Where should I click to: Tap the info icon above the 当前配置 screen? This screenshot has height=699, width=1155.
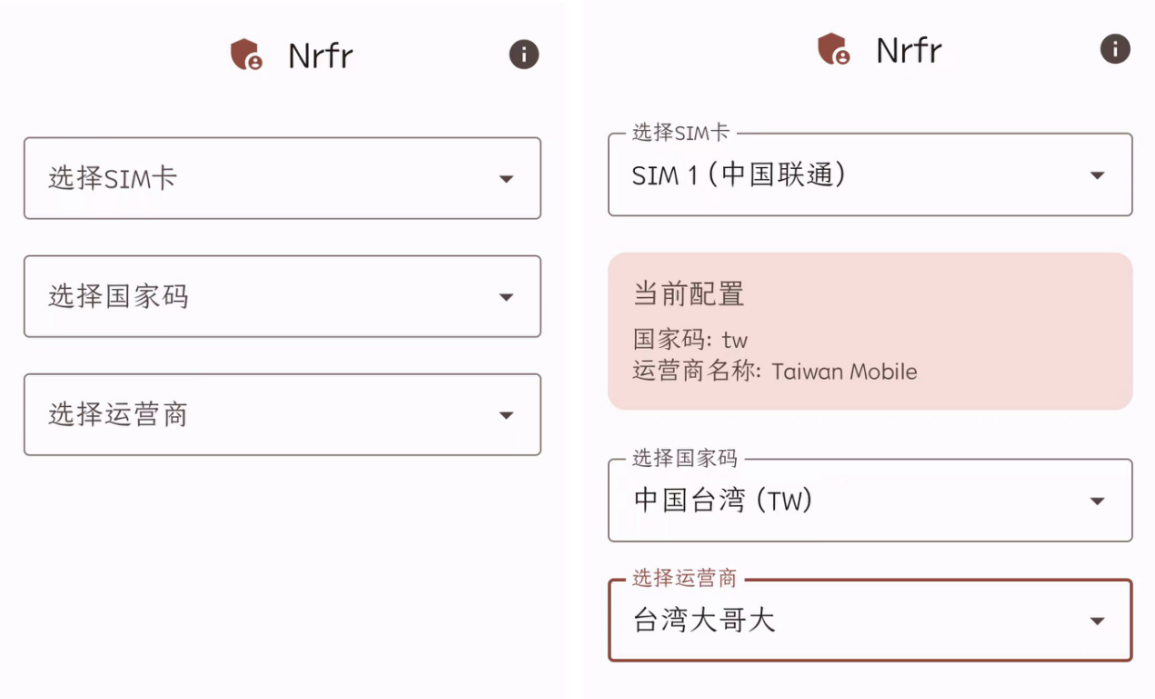point(1115,49)
